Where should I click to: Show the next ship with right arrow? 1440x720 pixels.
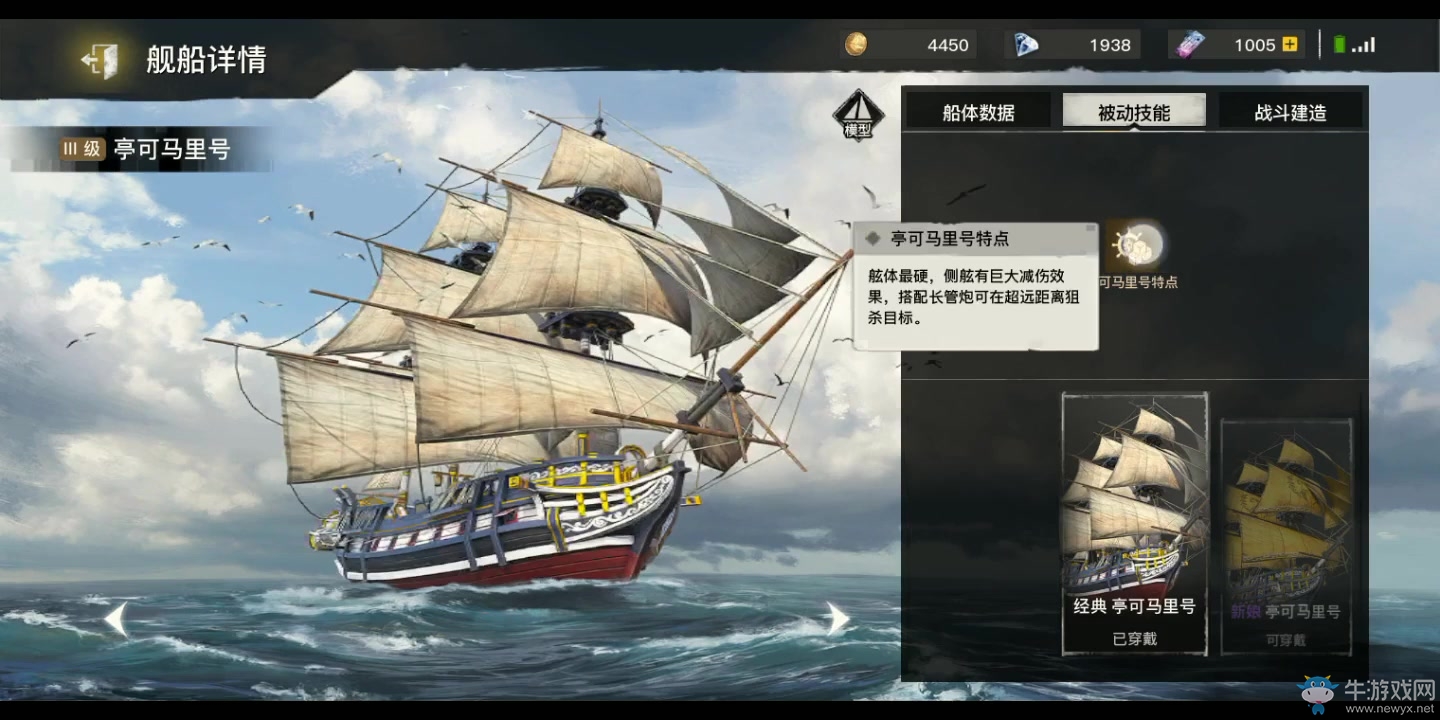838,618
